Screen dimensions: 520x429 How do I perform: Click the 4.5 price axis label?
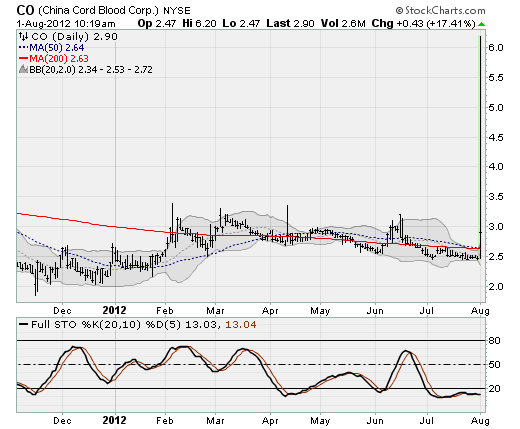pos(495,137)
